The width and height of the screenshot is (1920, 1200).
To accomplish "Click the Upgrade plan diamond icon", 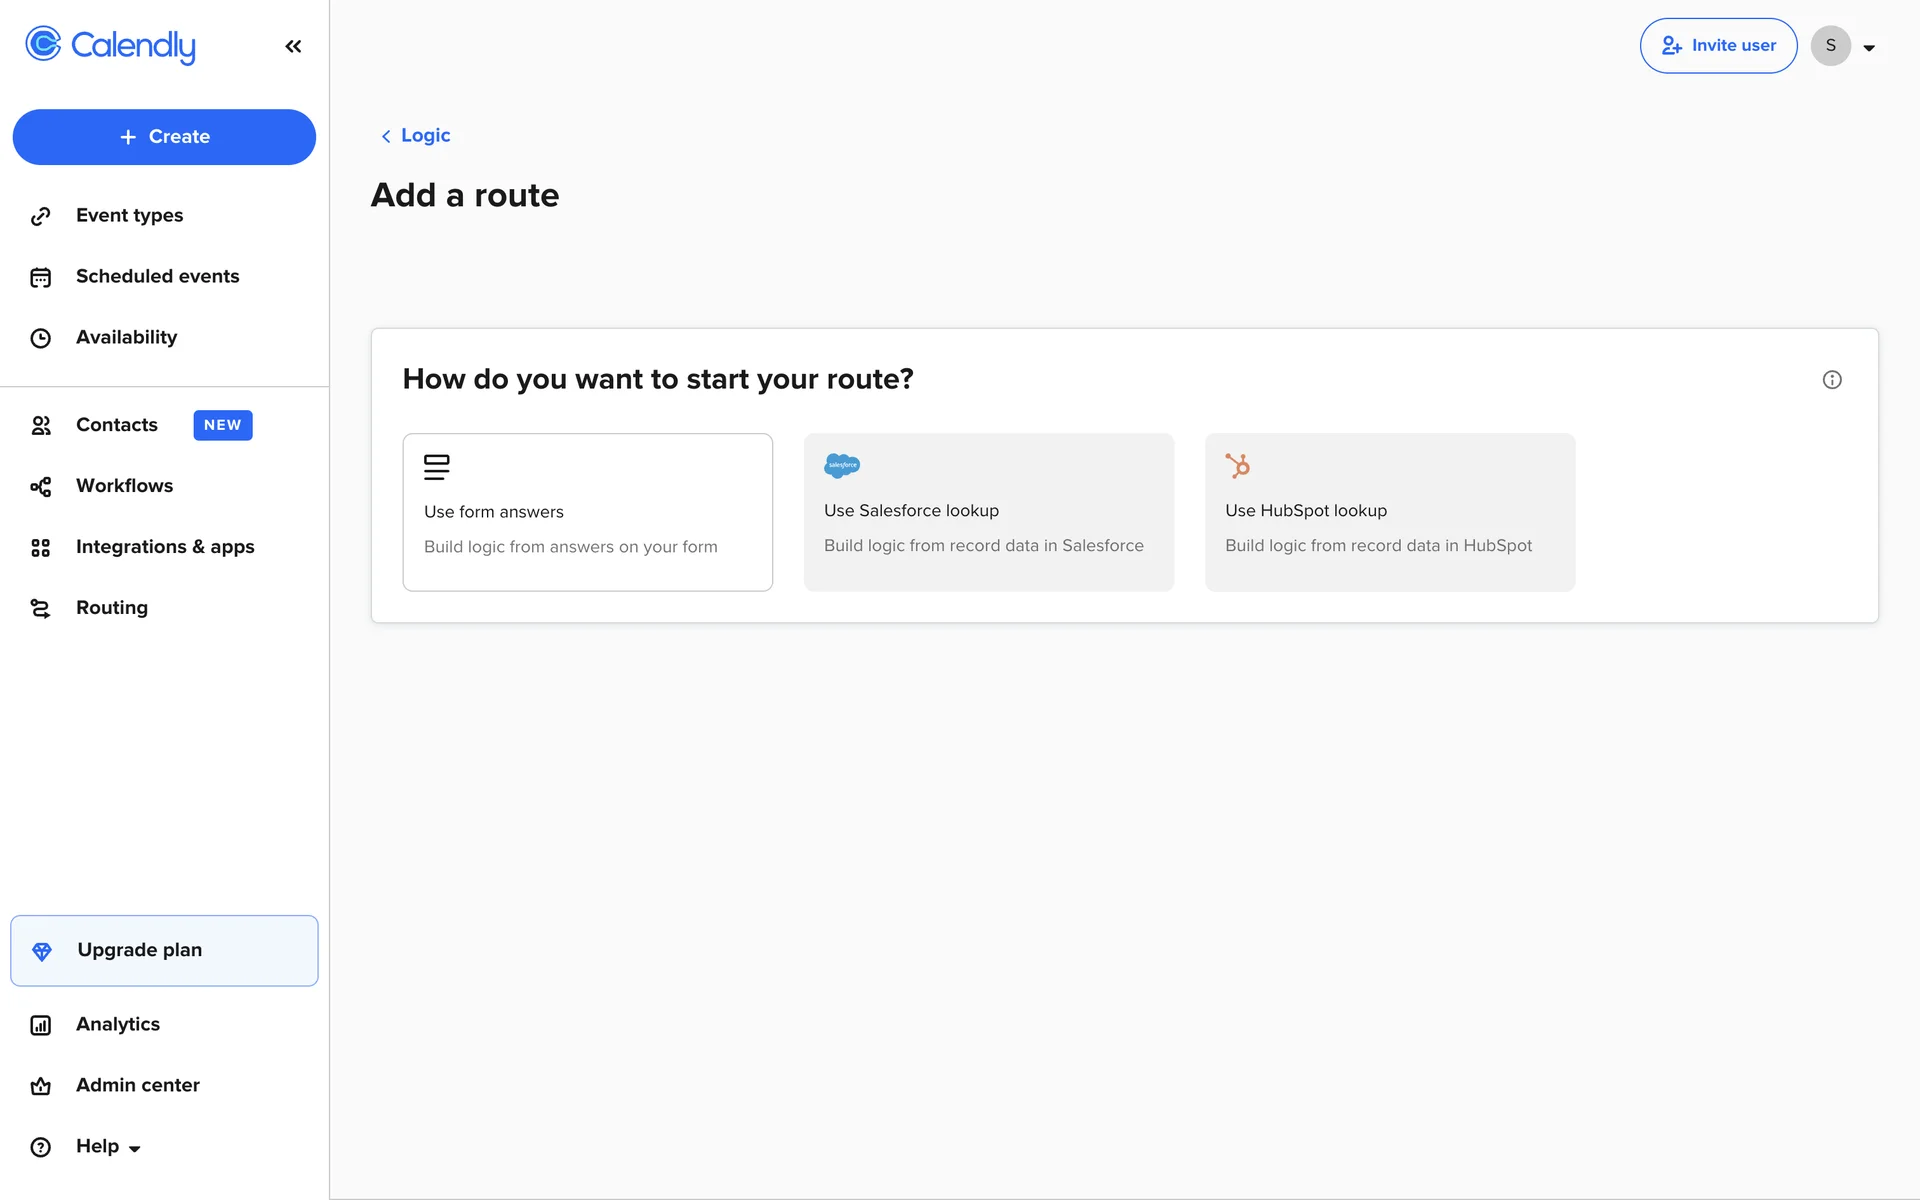I will [42, 951].
